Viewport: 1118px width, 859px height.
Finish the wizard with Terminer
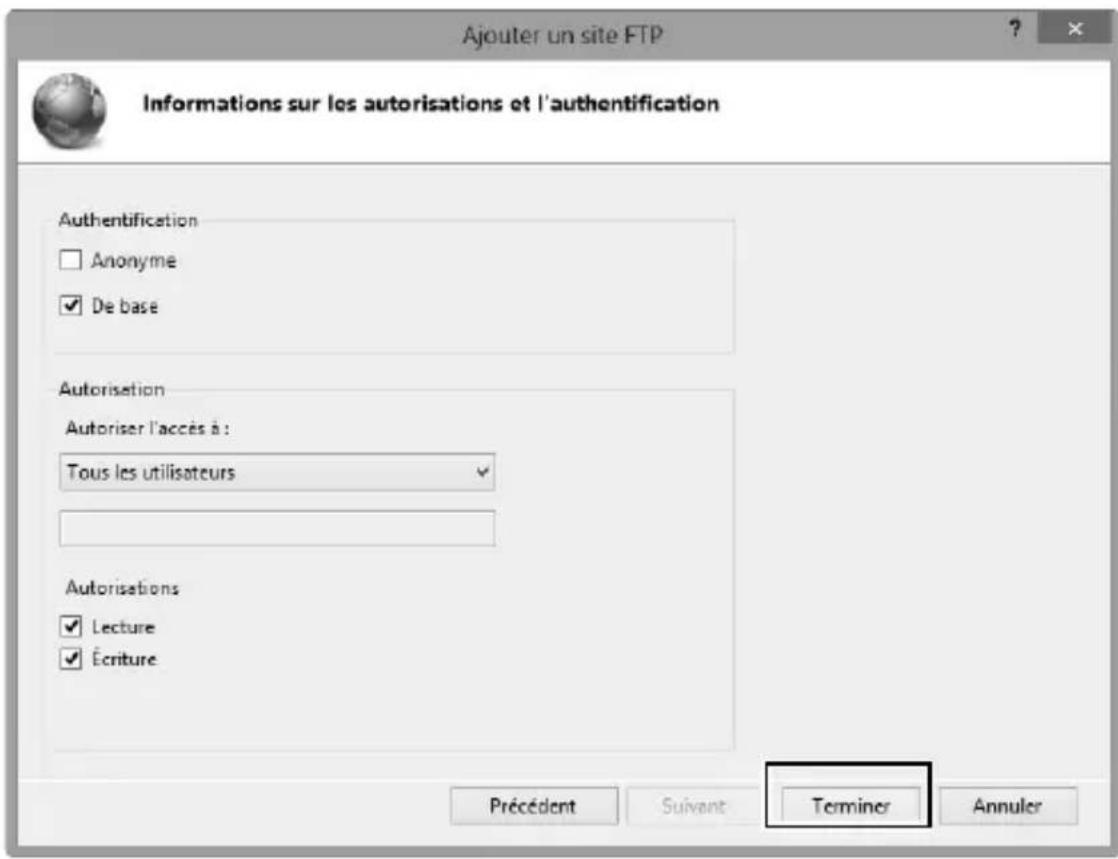pyautogui.click(x=851, y=806)
